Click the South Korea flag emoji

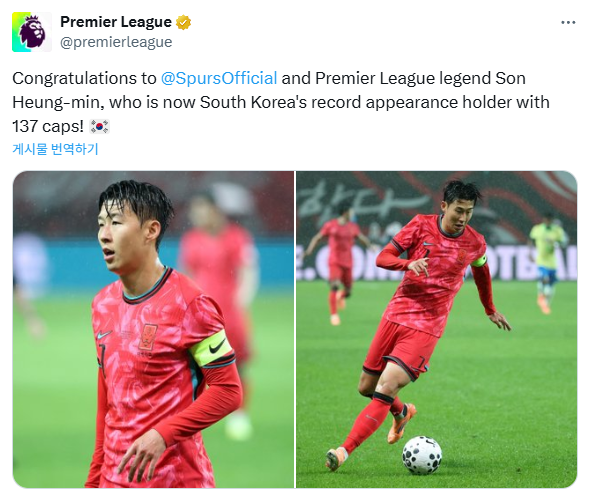100,126
